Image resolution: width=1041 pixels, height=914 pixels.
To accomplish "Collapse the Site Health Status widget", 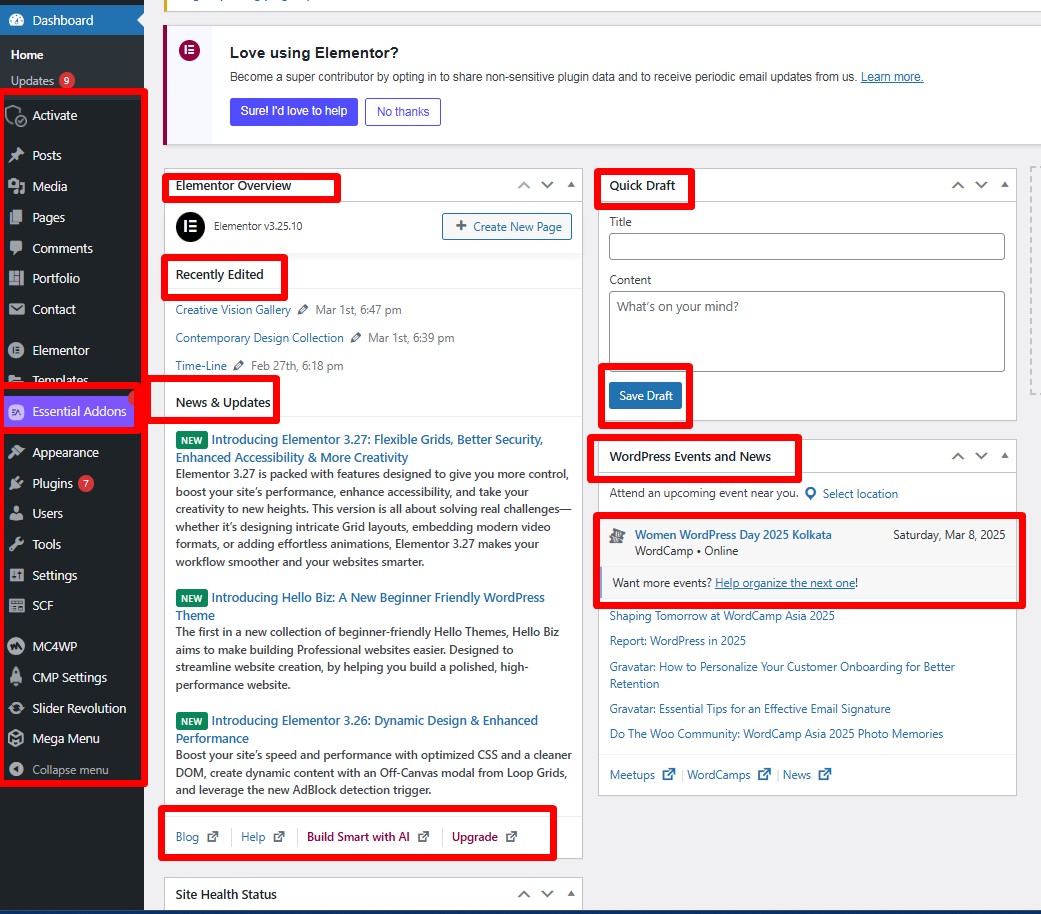I will click(571, 894).
